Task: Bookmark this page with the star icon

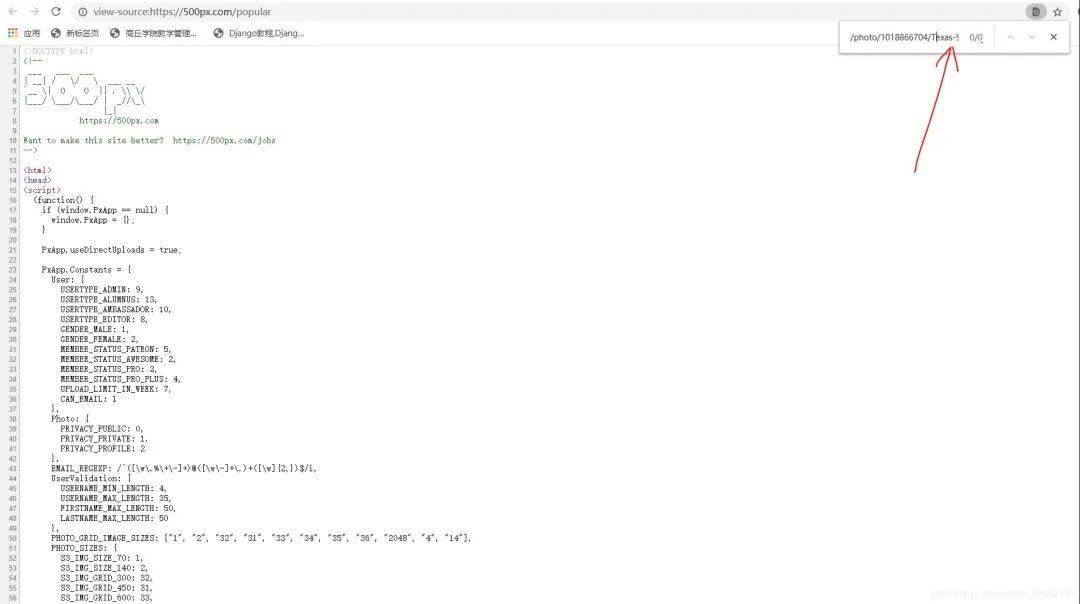Action: (x=1058, y=12)
